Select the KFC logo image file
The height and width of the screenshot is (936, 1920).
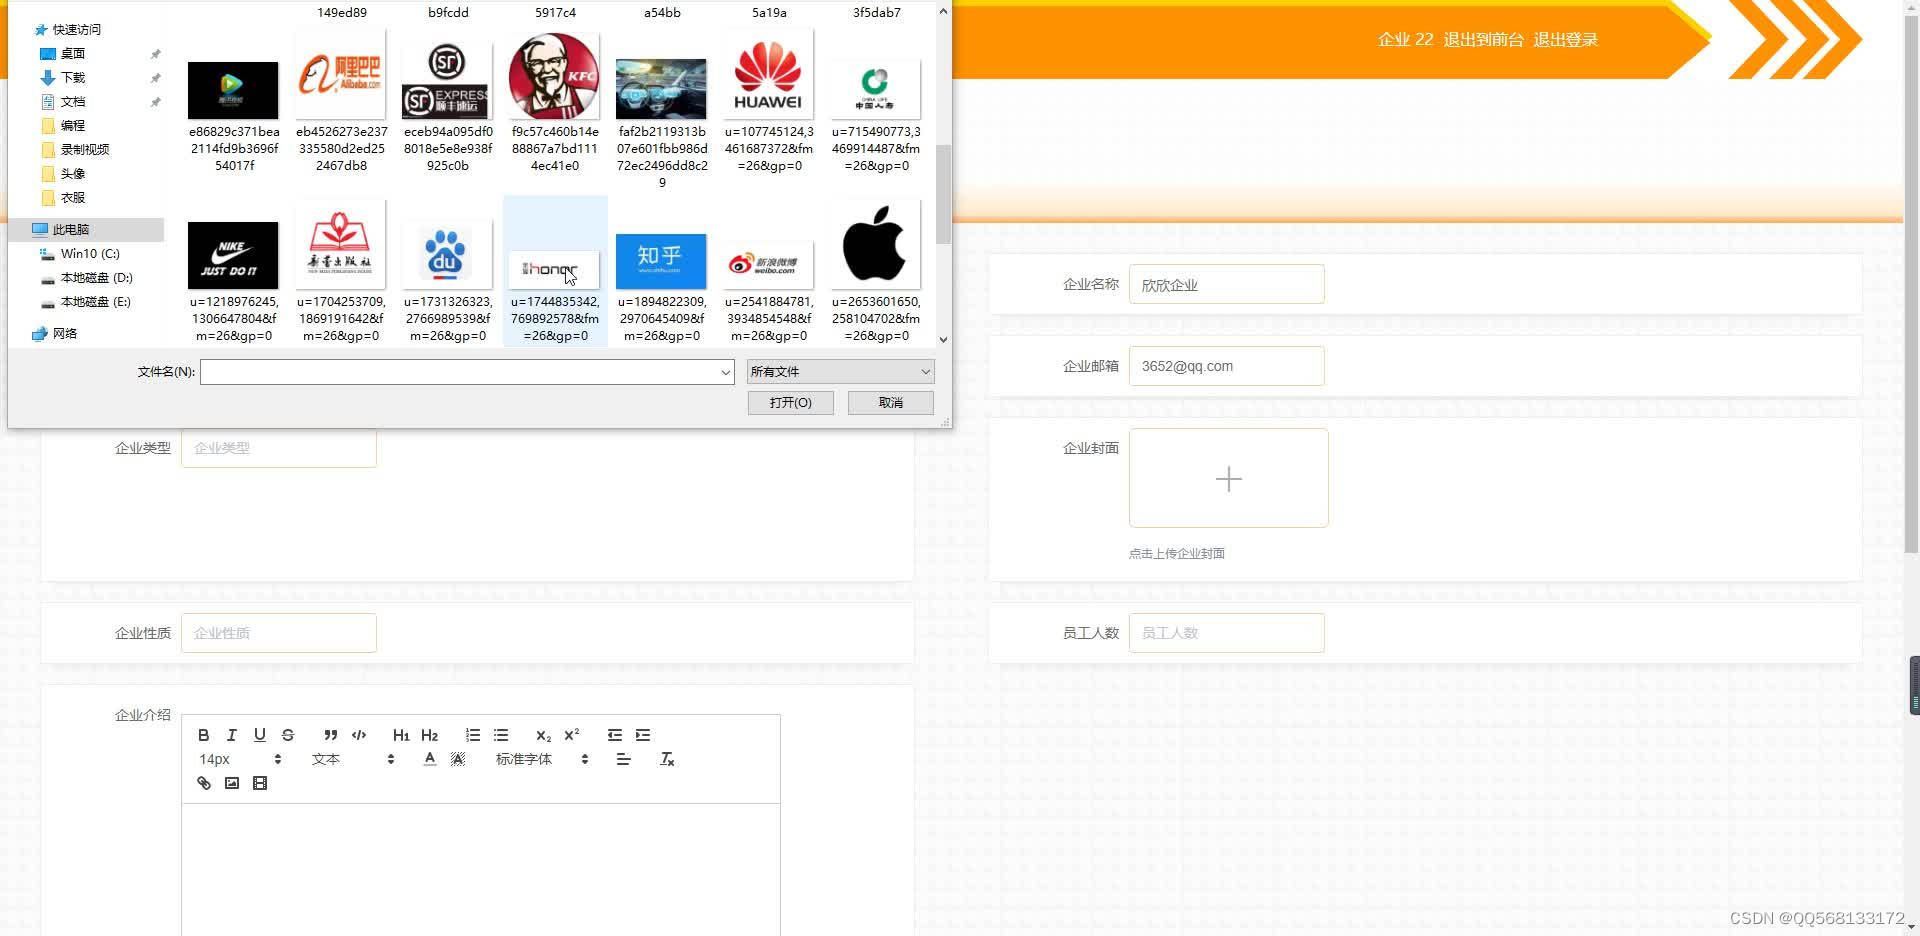tap(554, 76)
